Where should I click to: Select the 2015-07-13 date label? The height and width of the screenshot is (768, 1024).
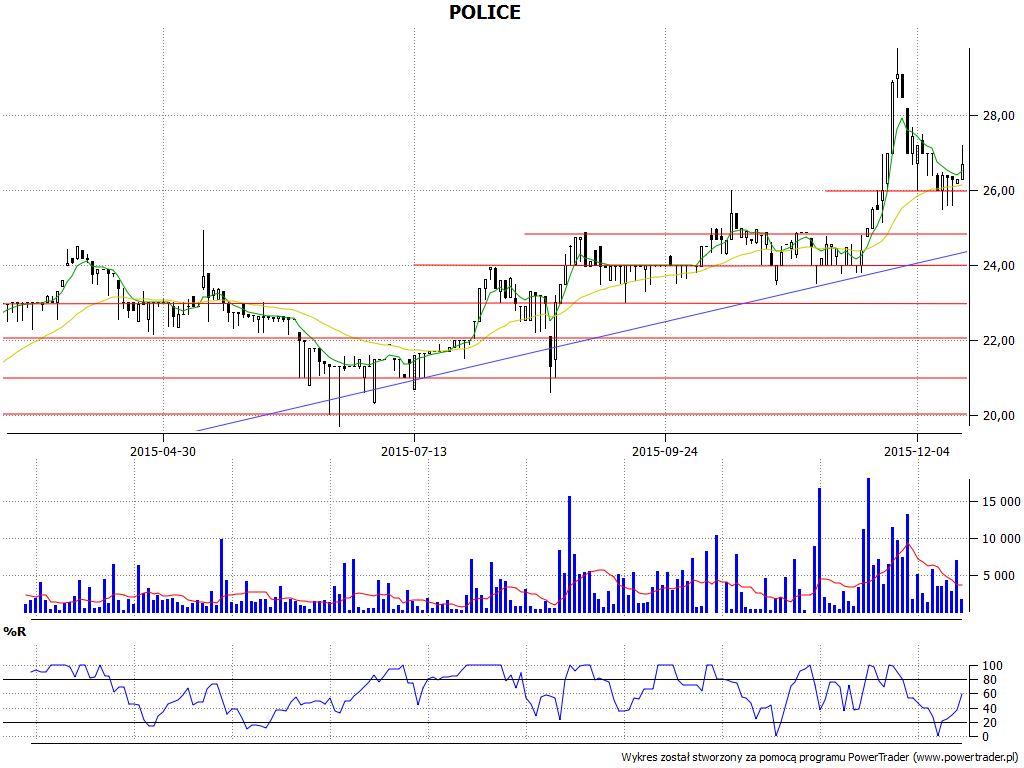point(414,451)
